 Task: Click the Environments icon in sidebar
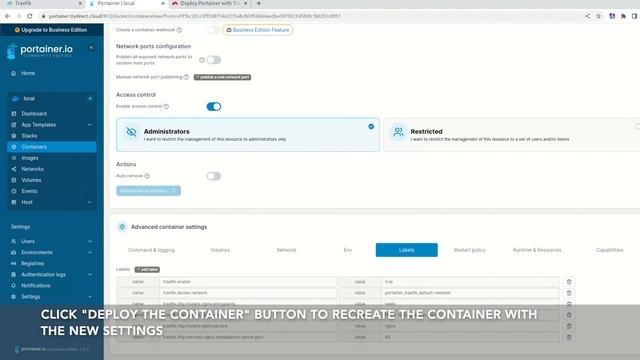(x=13, y=252)
